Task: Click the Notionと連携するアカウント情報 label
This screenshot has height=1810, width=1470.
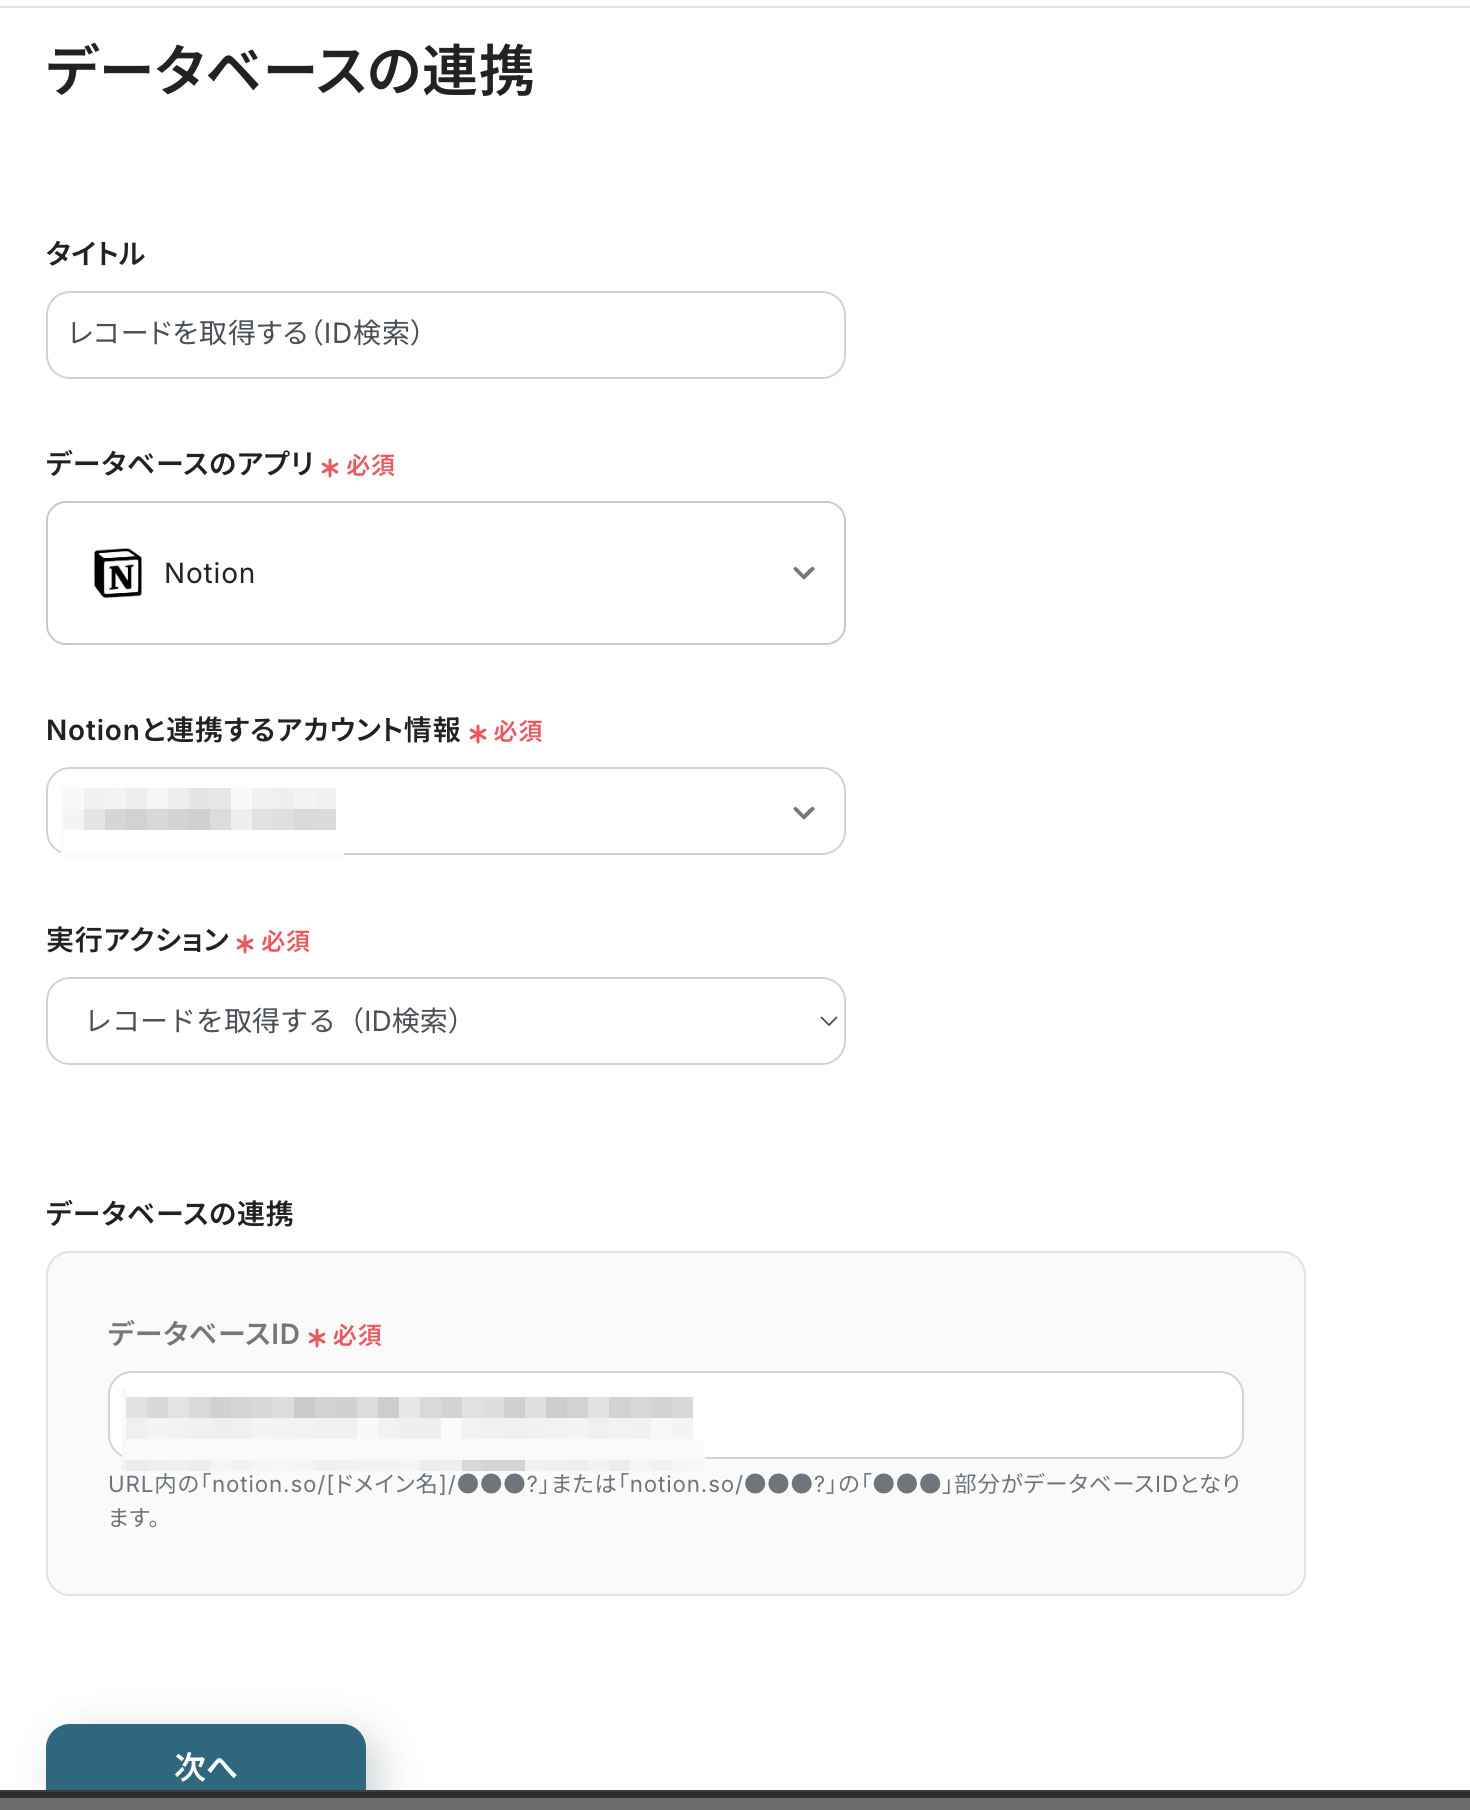Action: 254,730
